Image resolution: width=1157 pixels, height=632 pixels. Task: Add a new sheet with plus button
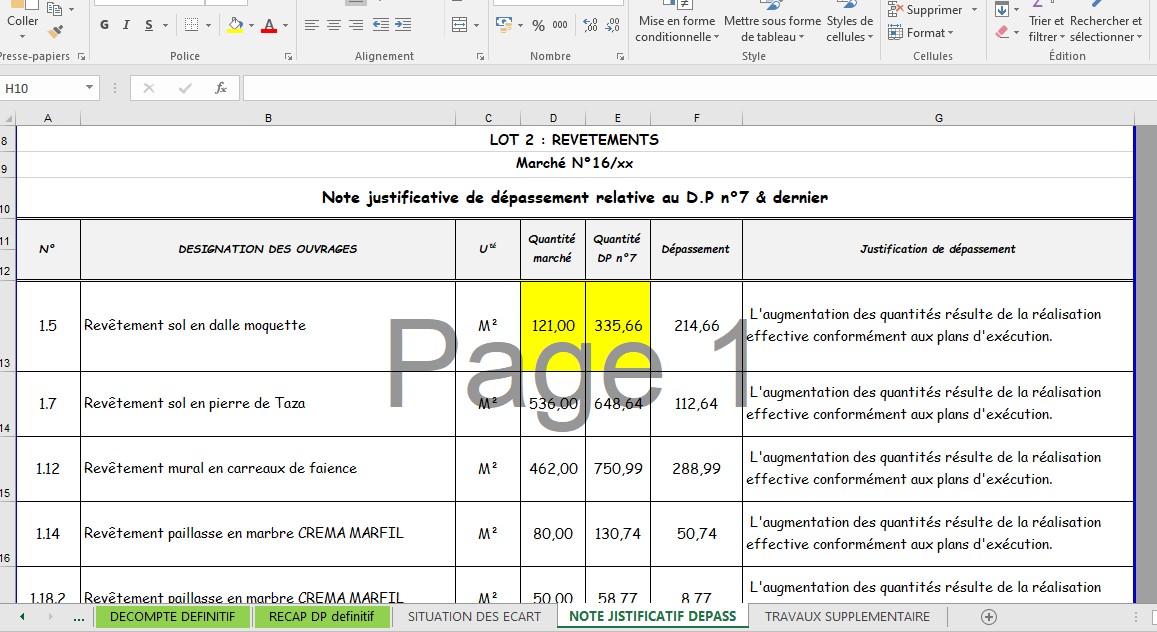(x=989, y=617)
